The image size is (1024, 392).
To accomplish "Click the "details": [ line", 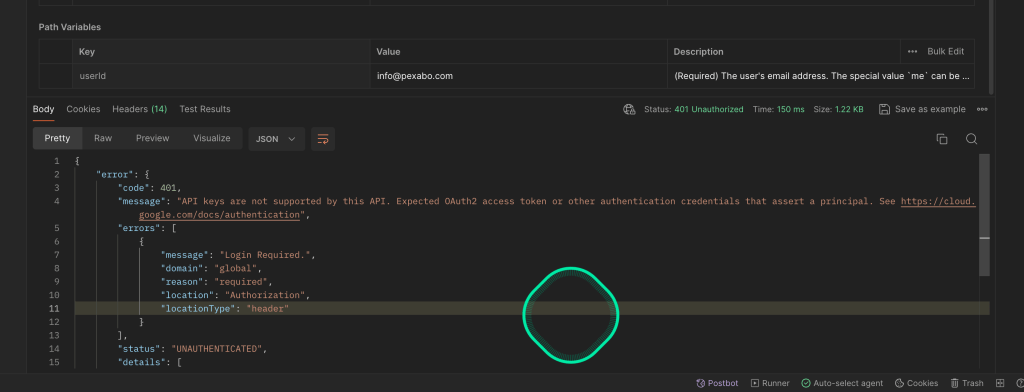I will pos(150,362).
